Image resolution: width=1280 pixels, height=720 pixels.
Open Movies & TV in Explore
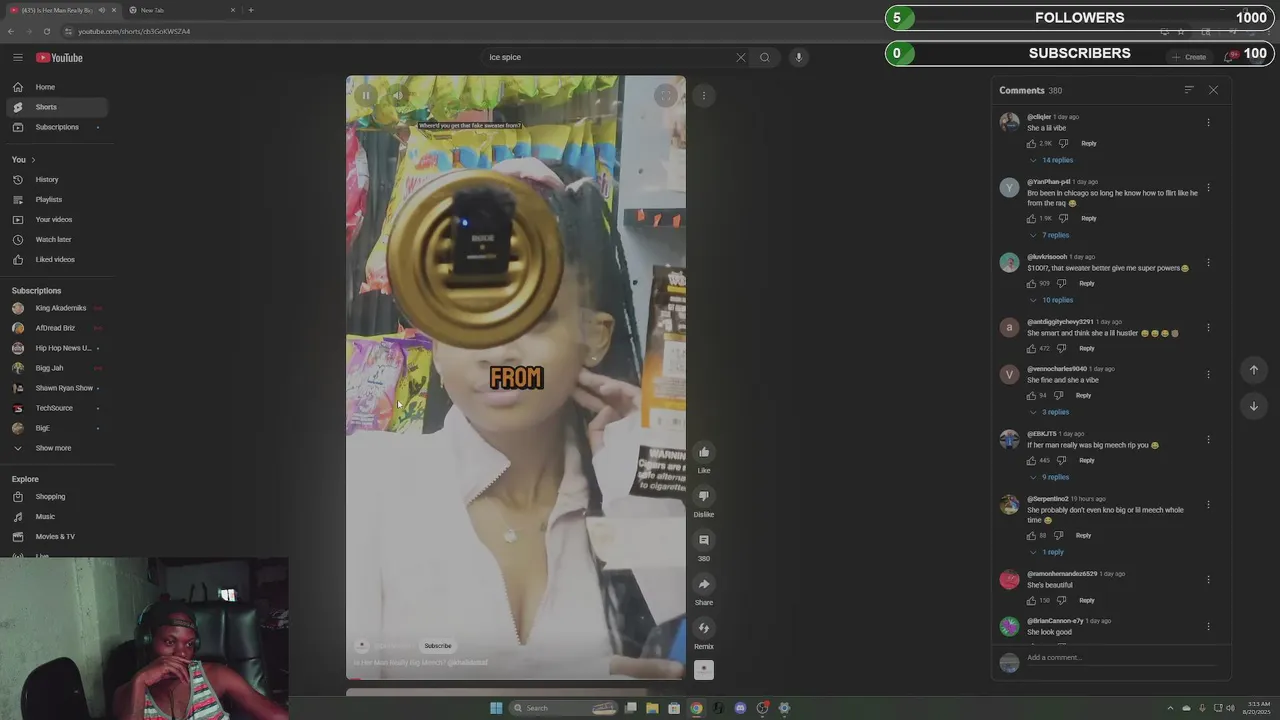pos(57,536)
